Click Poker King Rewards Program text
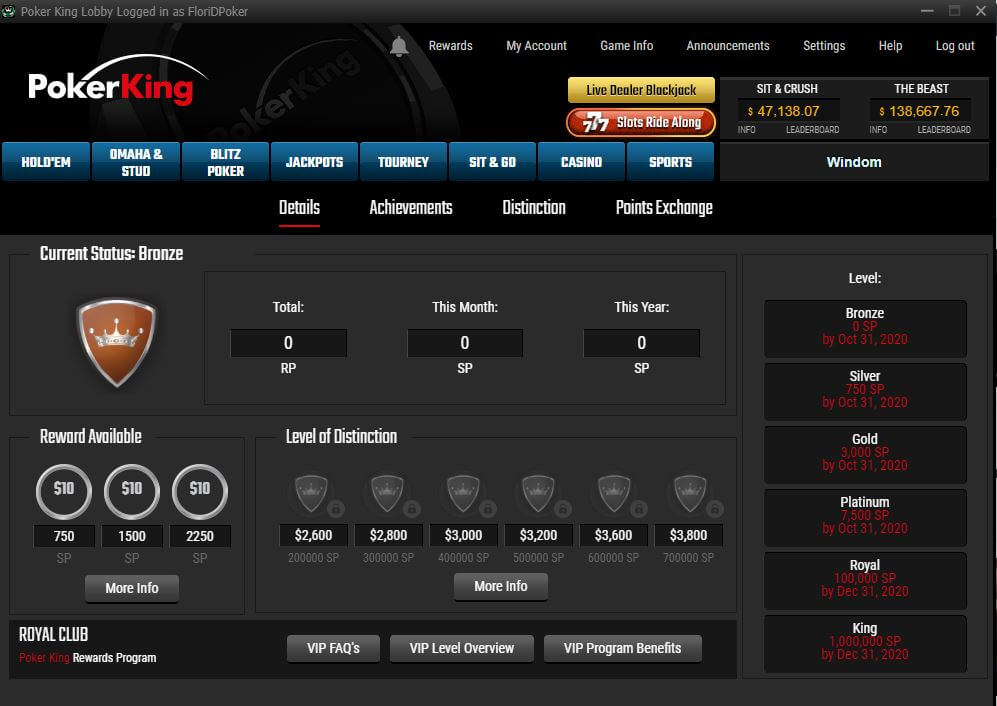997x706 pixels. (87, 658)
